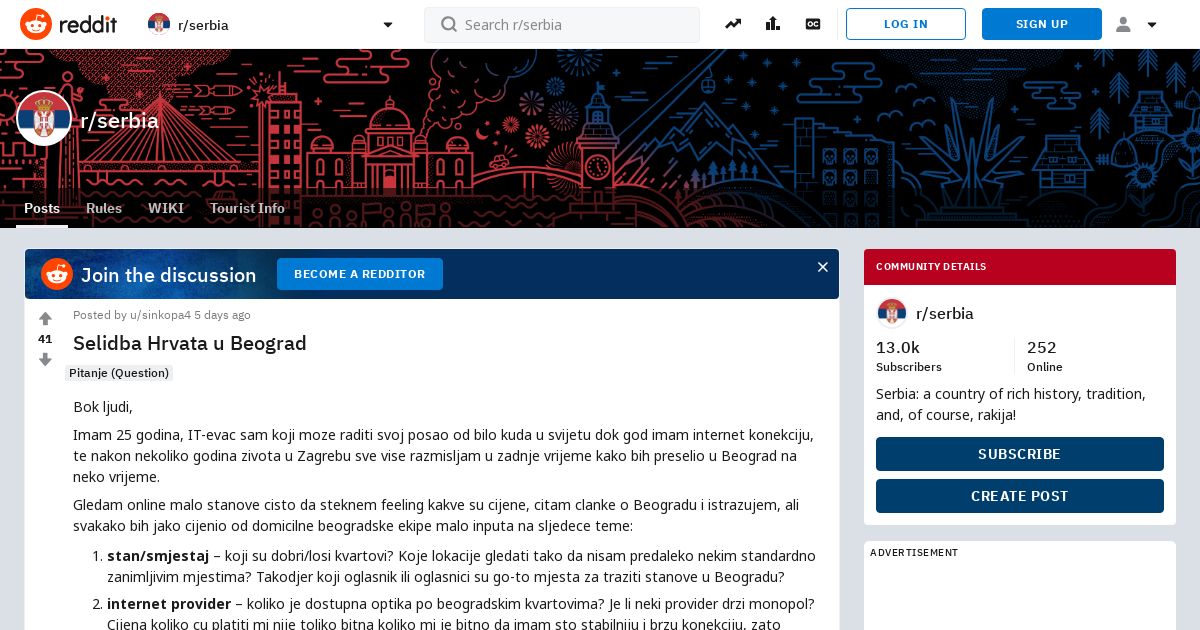Viewport: 1200px width, 630px height.
Task: Click the 'stan/smjestaj' list item heading
Action: coord(158,556)
